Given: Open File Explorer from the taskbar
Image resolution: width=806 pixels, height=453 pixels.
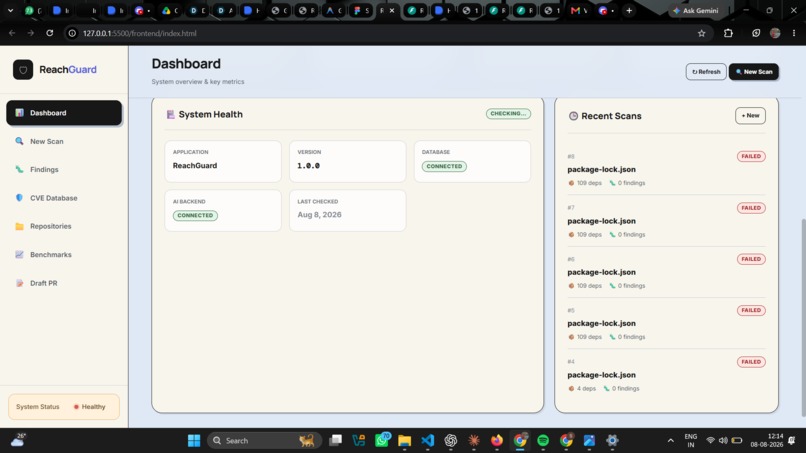Looking at the screenshot, I should tap(405, 441).
